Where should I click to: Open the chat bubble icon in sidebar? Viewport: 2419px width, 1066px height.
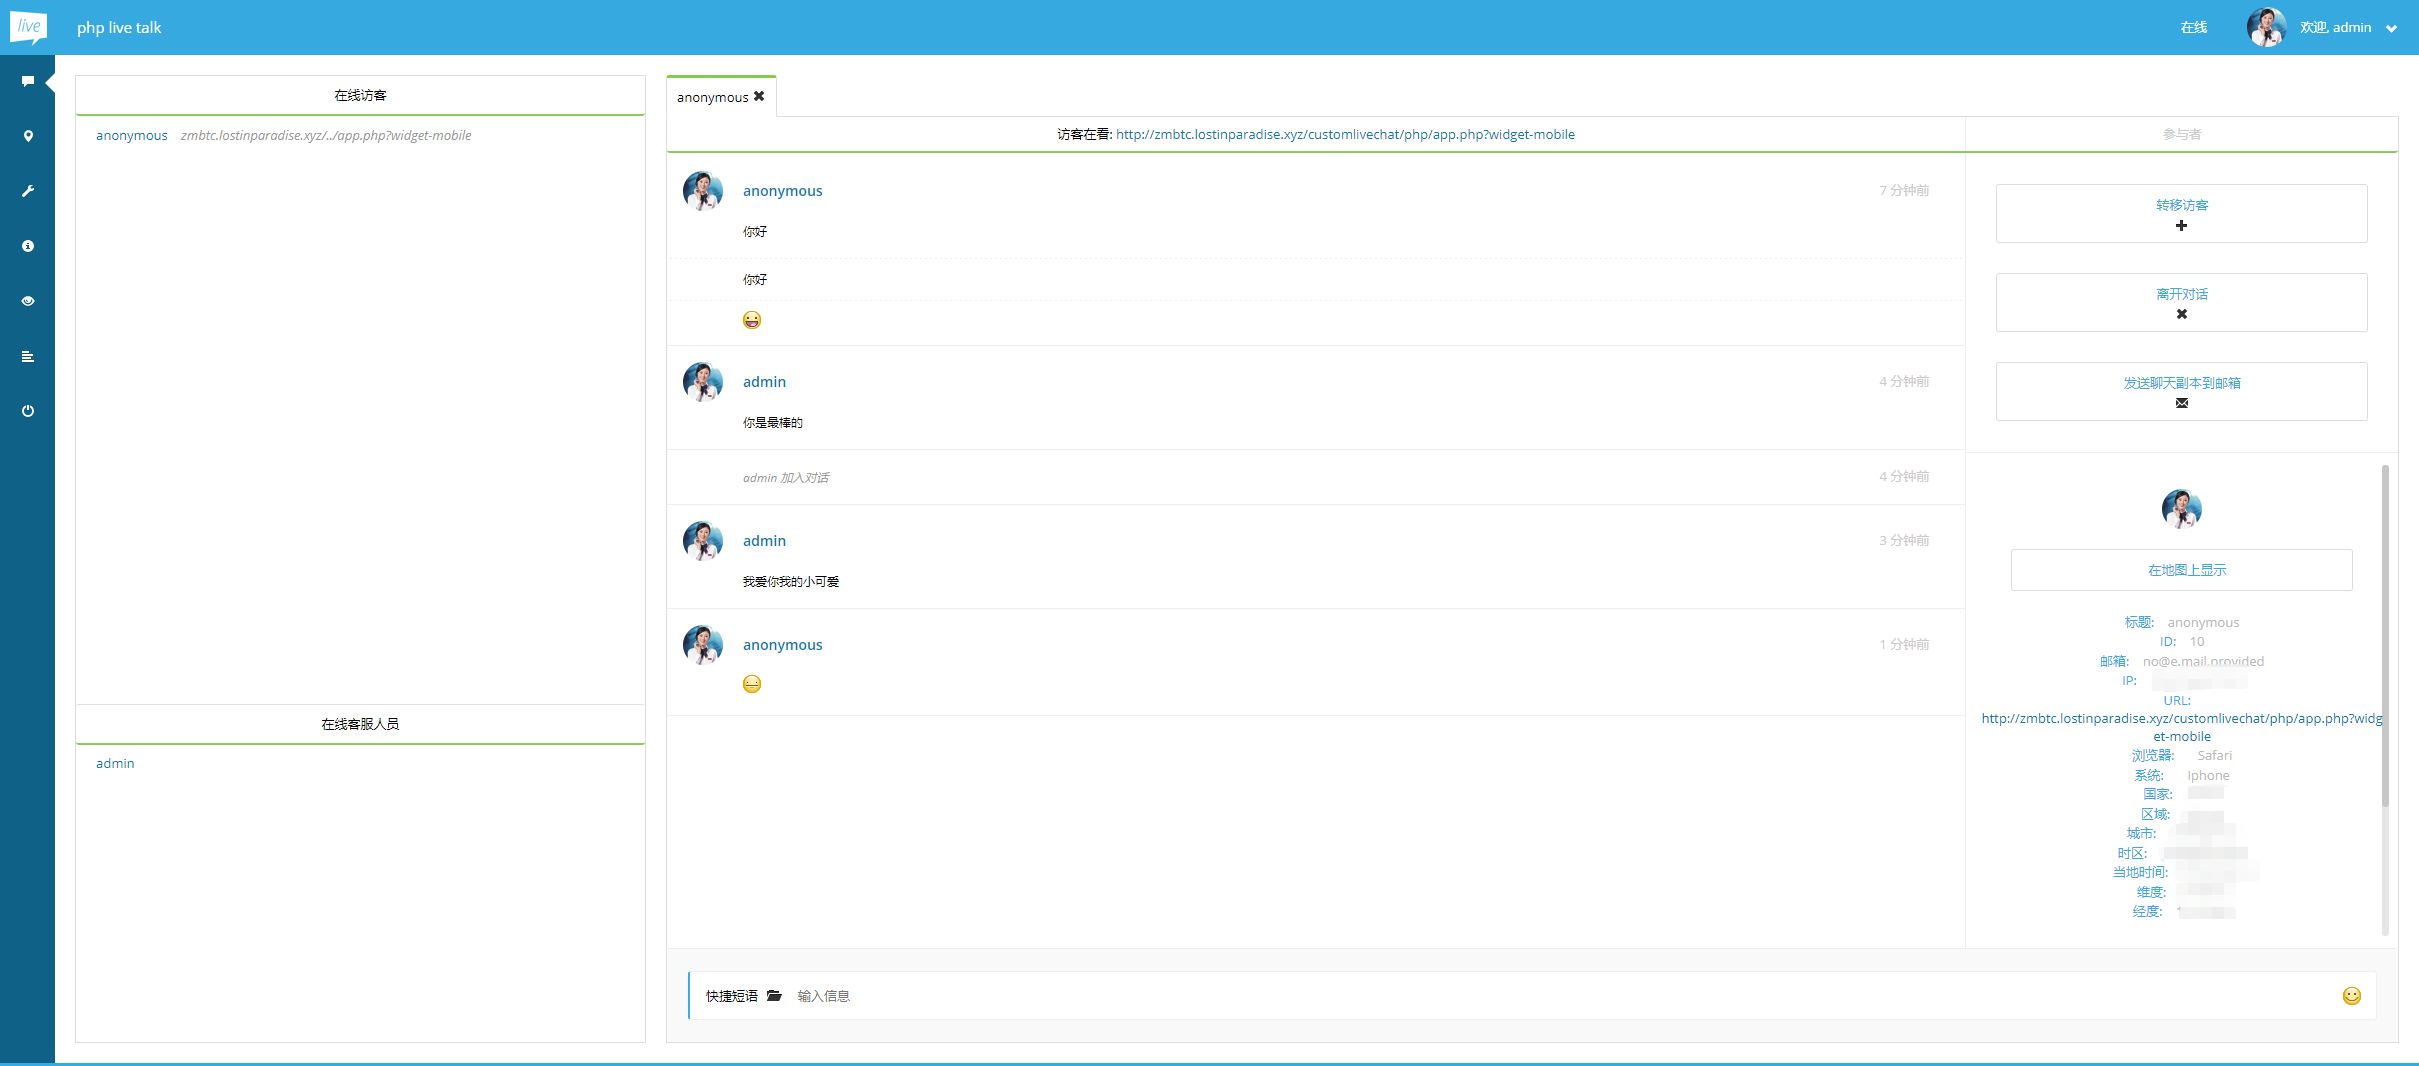(28, 81)
